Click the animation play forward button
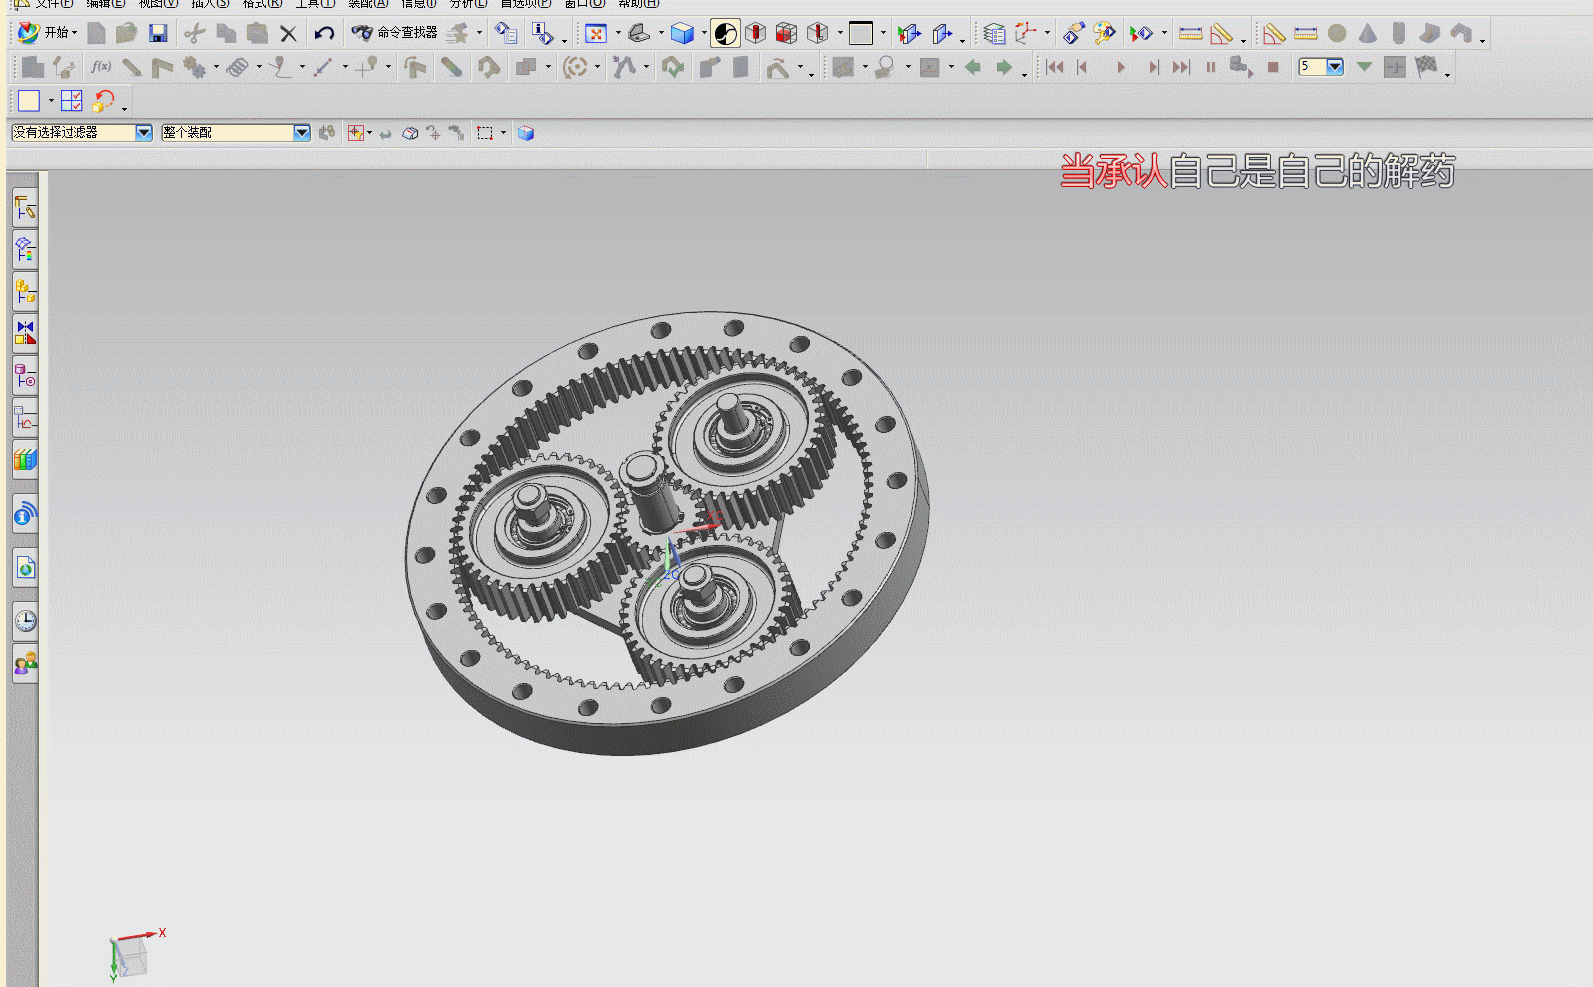 [1121, 68]
